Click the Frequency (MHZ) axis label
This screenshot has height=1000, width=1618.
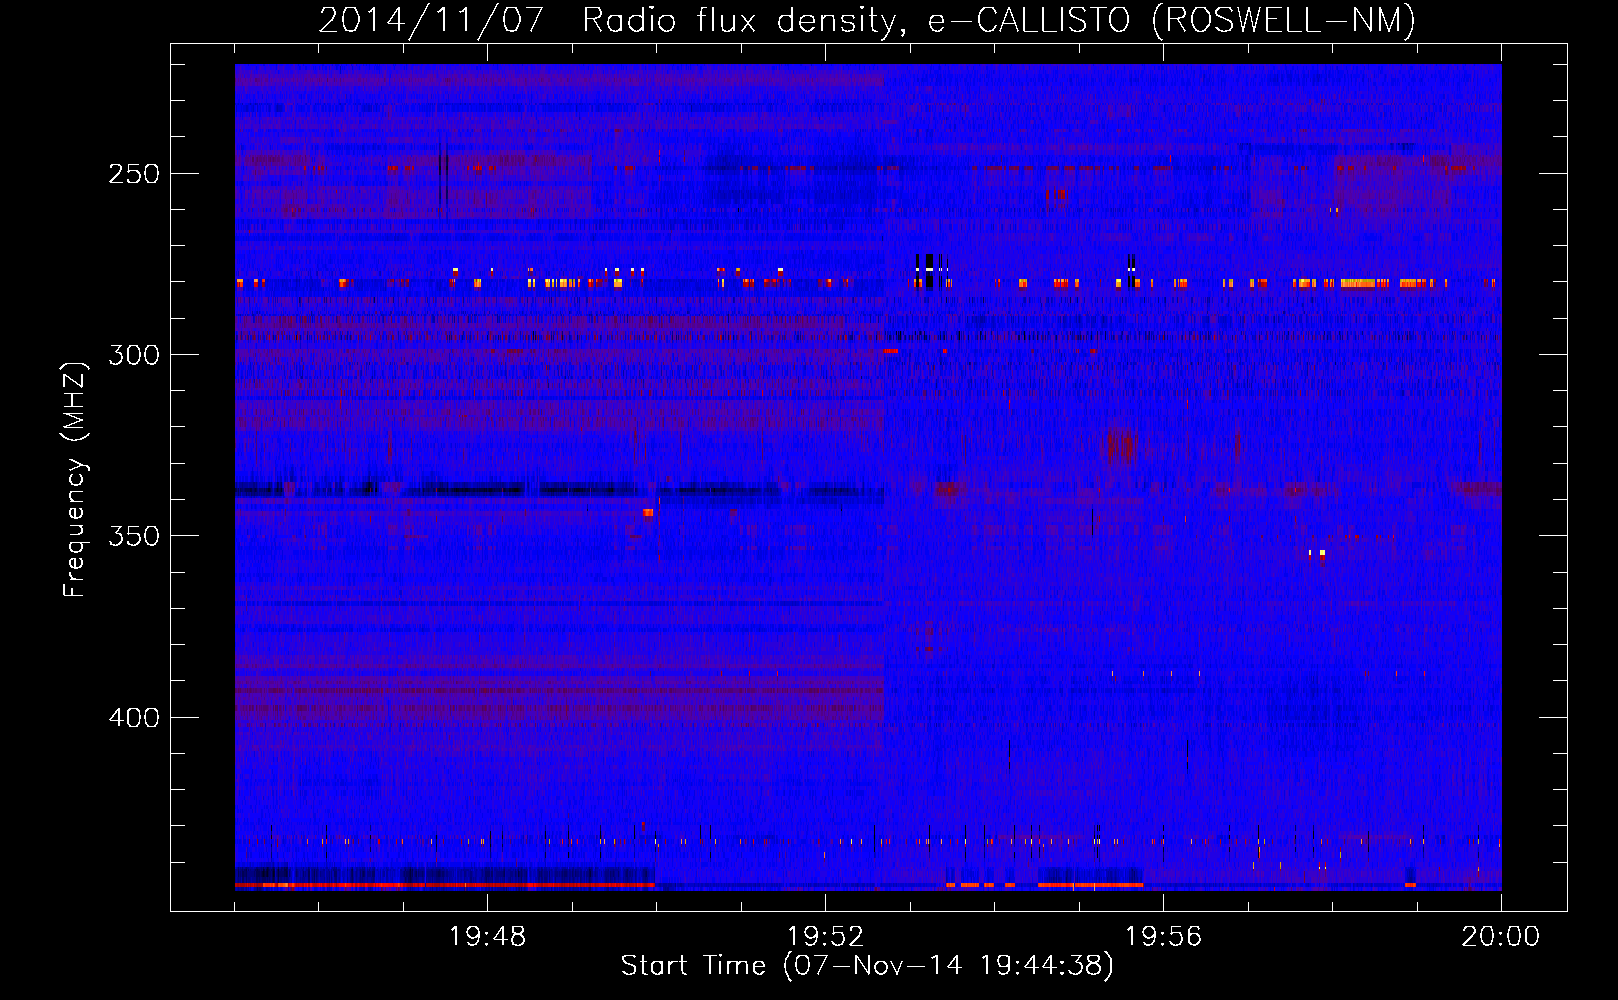click(x=75, y=480)
